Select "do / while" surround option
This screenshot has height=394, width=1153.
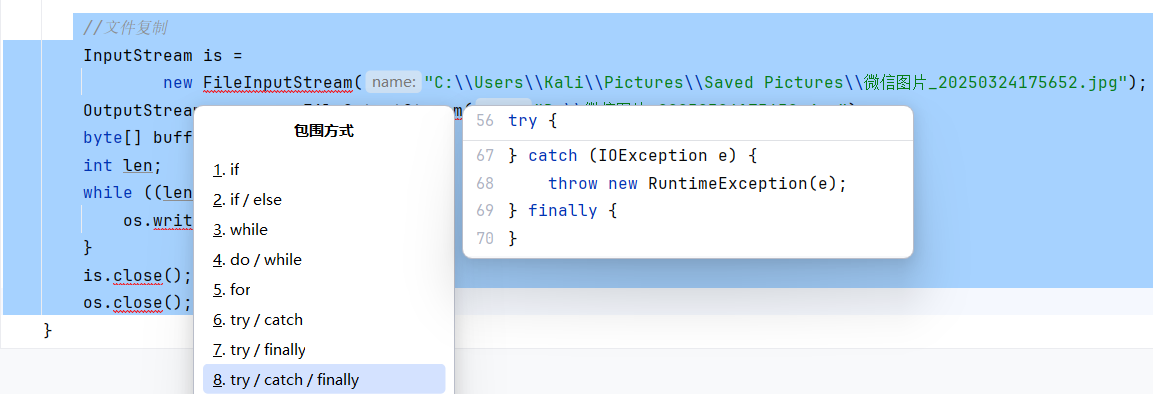(324, 259)
